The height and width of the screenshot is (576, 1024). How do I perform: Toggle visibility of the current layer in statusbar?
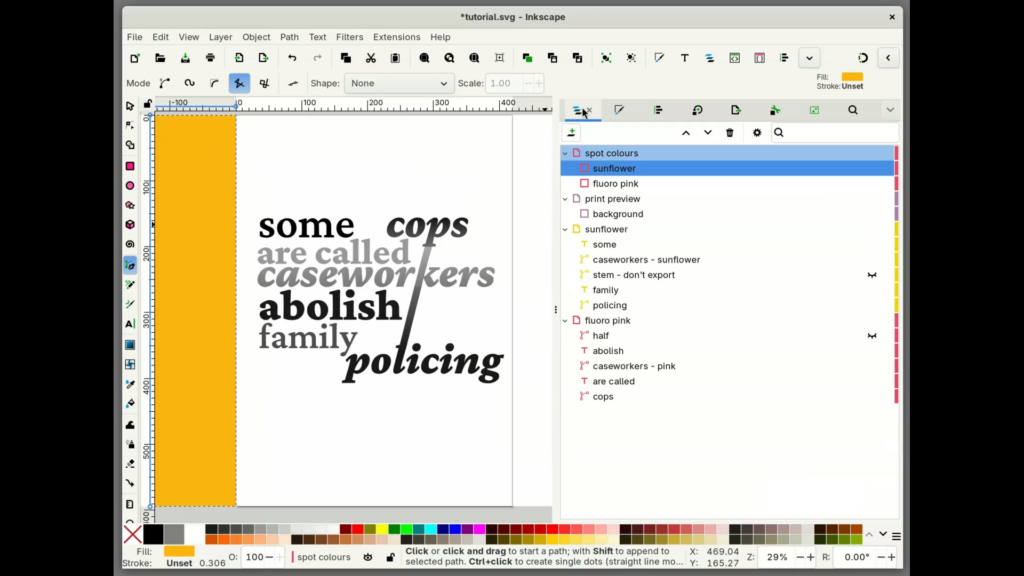tap(368, 557)
